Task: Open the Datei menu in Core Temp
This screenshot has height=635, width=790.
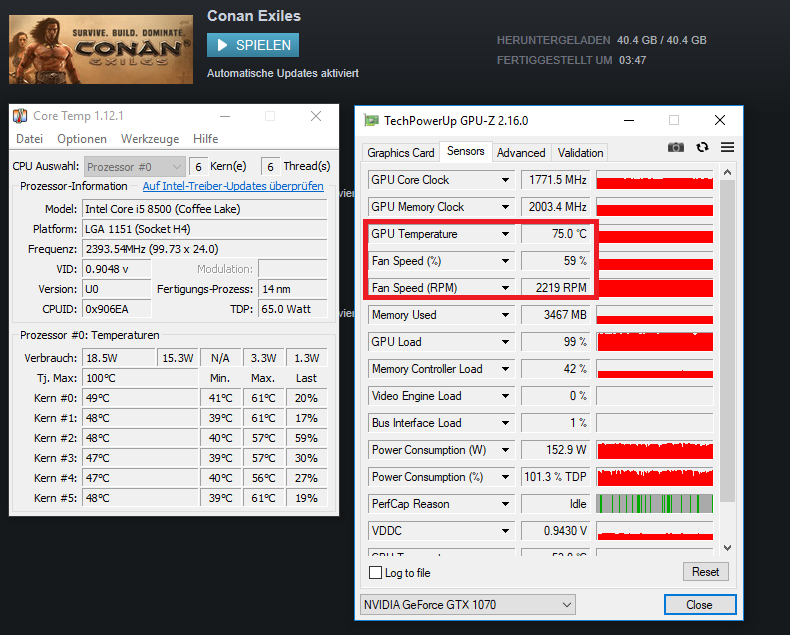Action: (x=29, y=139)
